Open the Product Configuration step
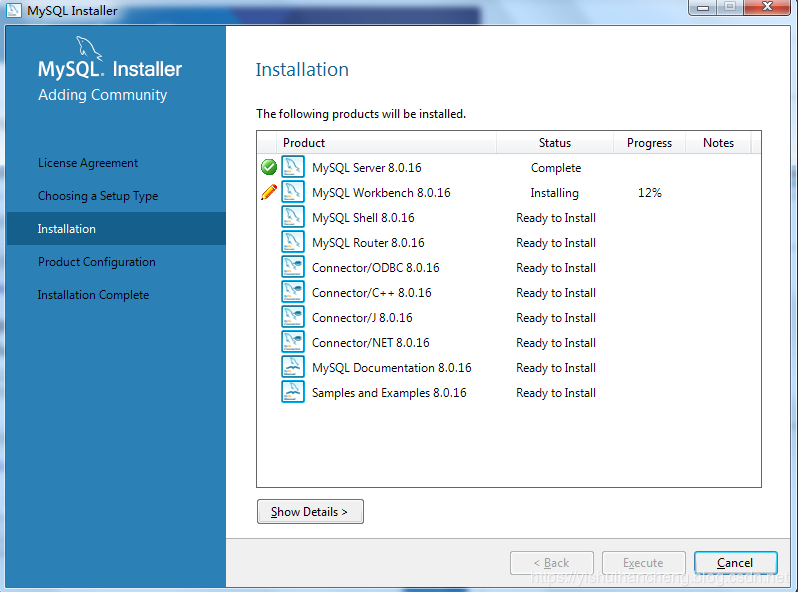Viewport: 798px width, 592px height. 97,262
